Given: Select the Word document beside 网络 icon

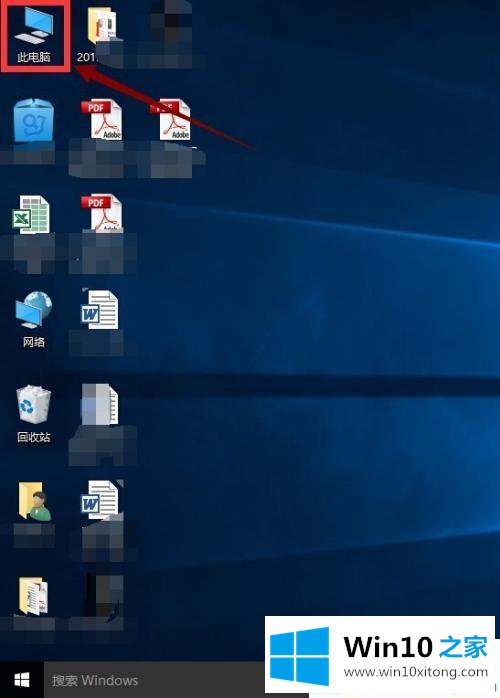Looking at the screenshot, I should click(x=100, y=310).
